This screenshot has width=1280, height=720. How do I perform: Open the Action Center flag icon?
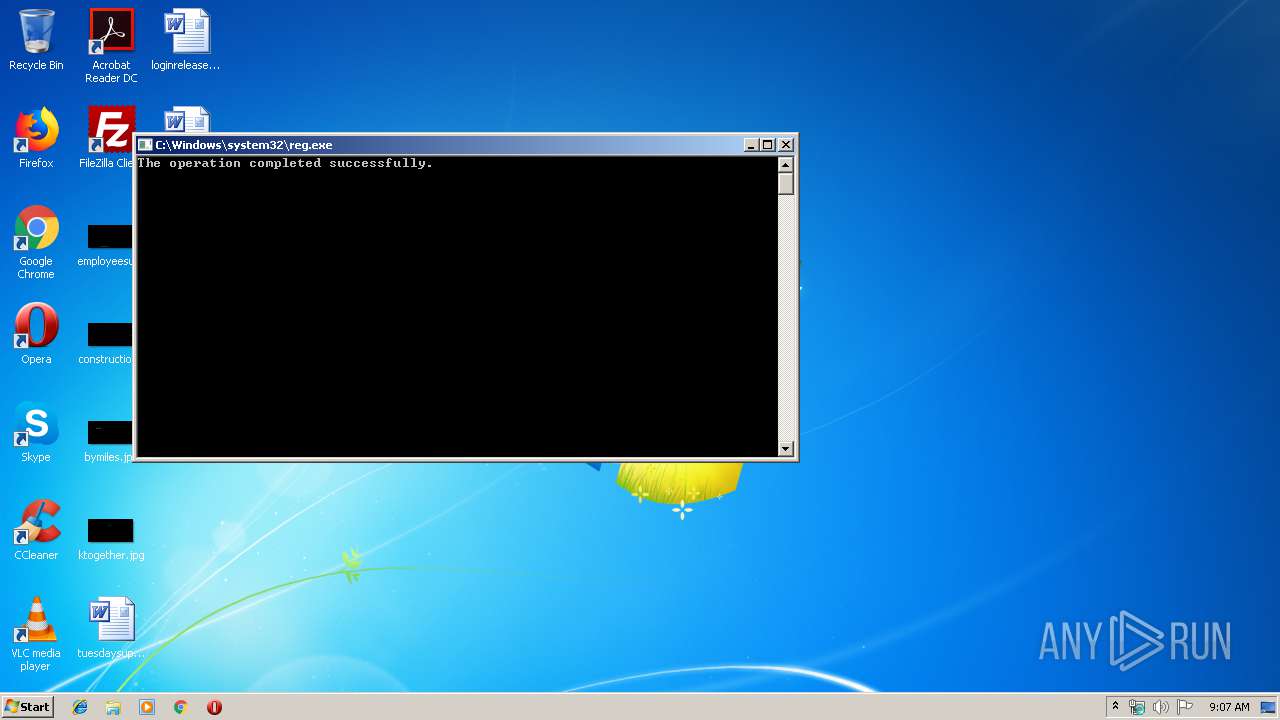(x=1185, y=707)
